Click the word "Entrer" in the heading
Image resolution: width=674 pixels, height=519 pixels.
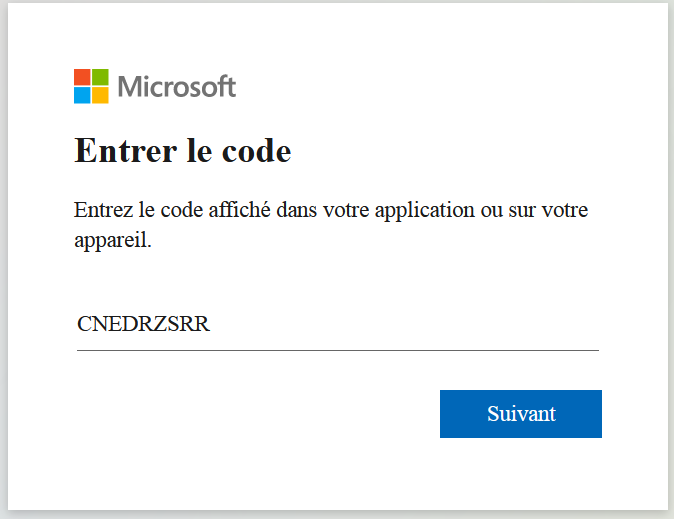click(115, 151)
